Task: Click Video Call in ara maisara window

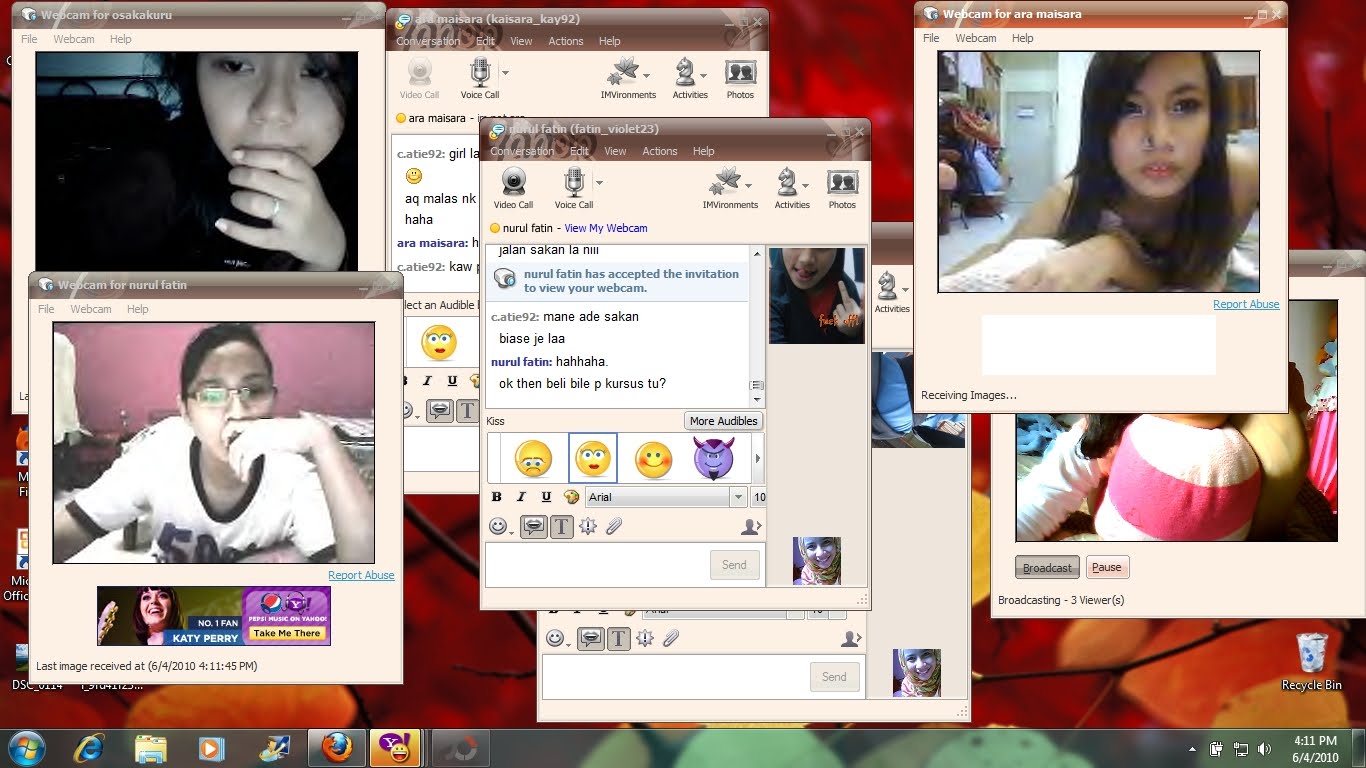Action: [419, 78]
